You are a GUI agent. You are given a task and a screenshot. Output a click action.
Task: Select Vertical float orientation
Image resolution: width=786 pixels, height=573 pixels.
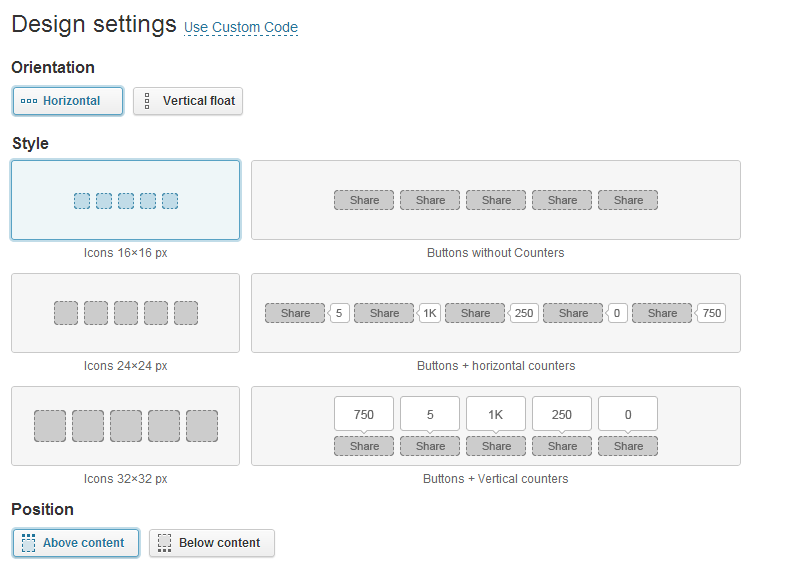(188, 101)
